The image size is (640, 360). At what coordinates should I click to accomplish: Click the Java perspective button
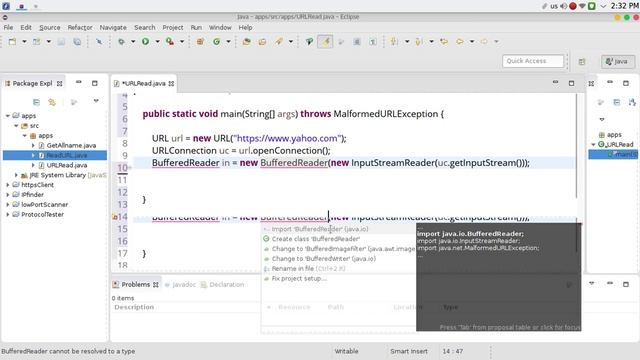(x=618, y=62)
